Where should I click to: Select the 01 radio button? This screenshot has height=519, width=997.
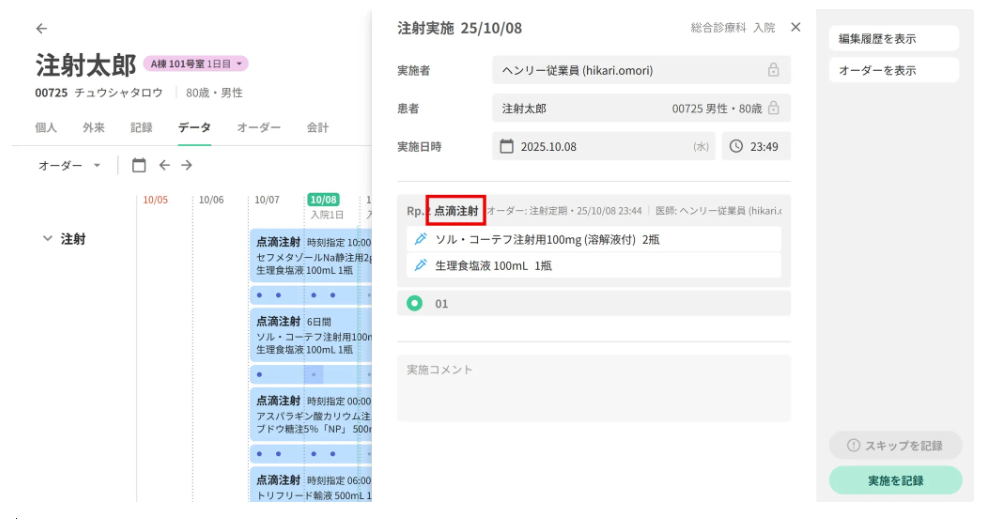[414, 303]
